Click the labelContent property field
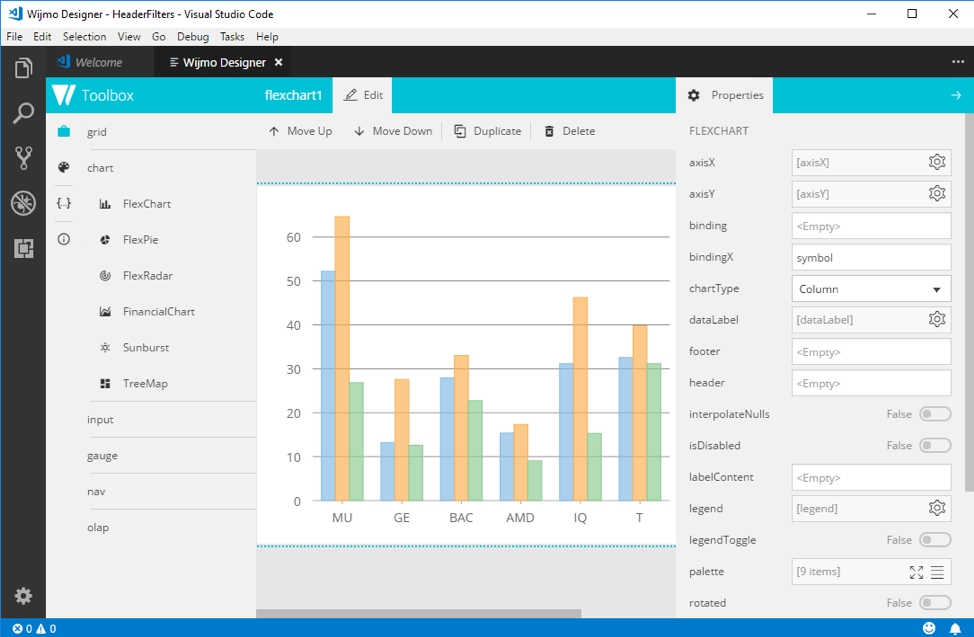 pyautogui.click(x=871, y=477)
